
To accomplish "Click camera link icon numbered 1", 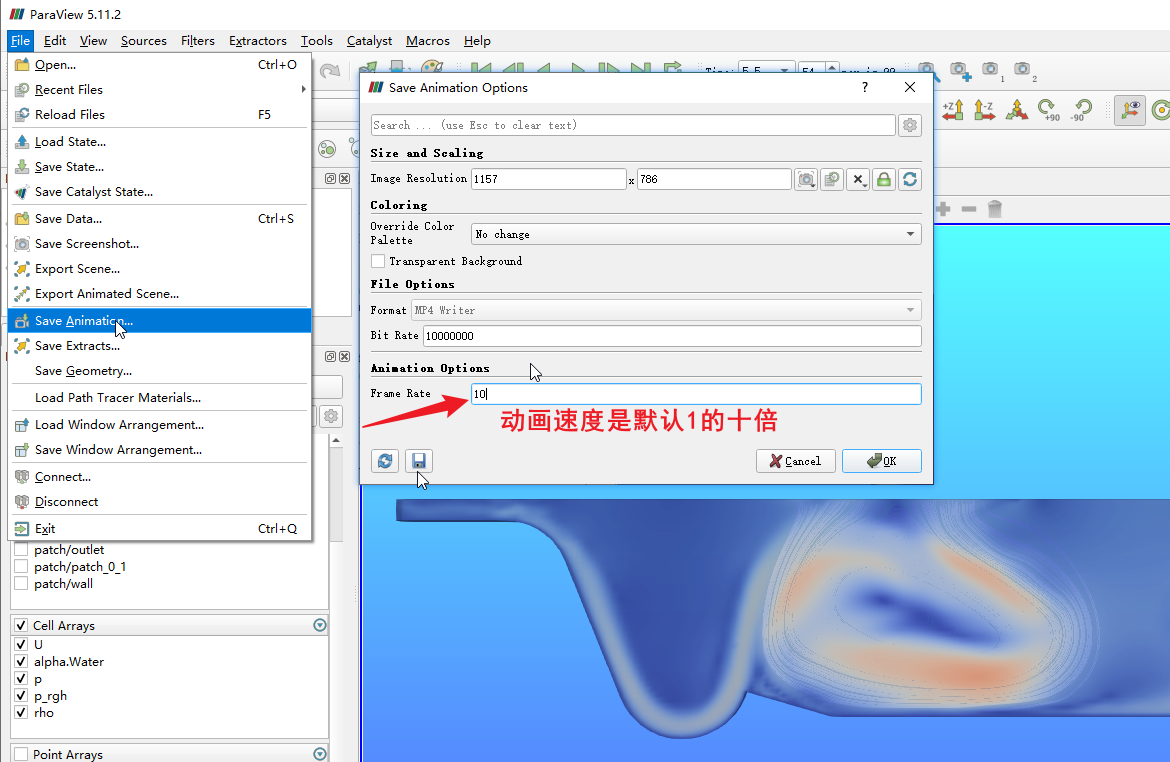I will coord(992,72).
